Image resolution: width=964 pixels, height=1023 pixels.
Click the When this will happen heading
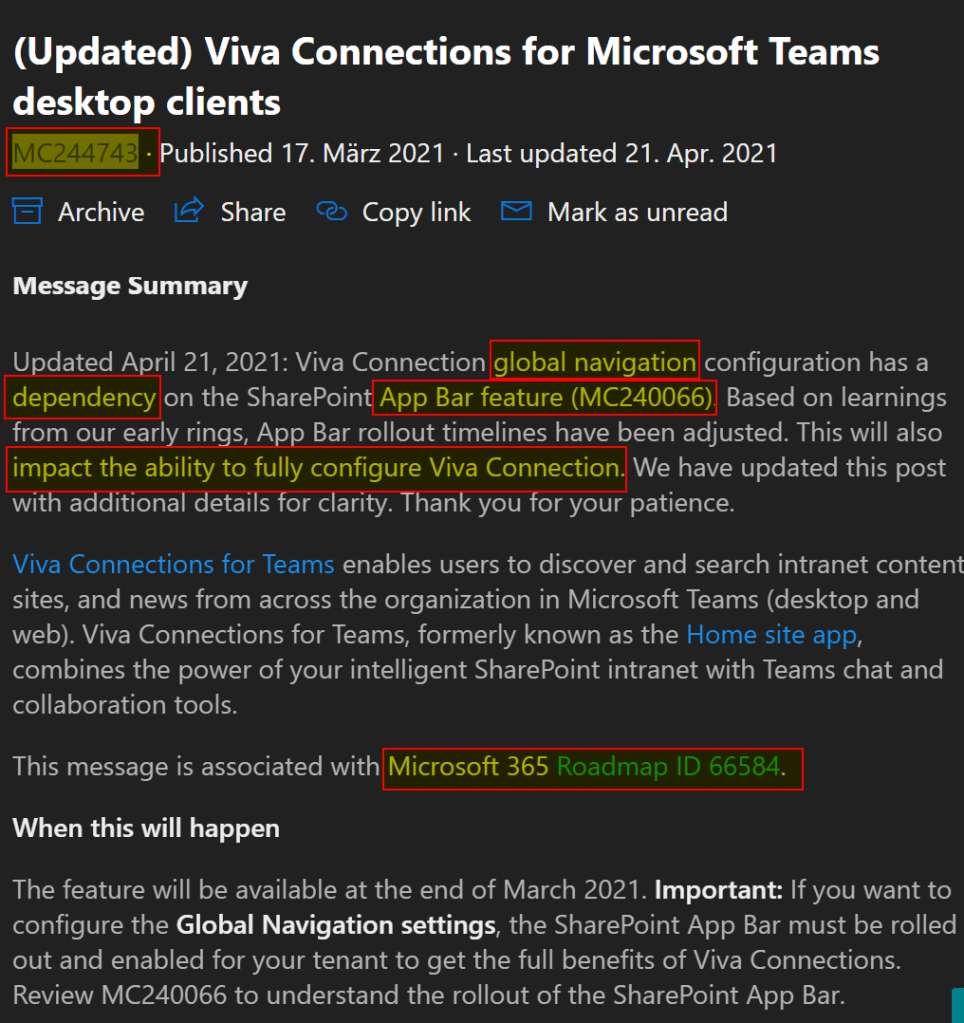[x=146, y=828]
